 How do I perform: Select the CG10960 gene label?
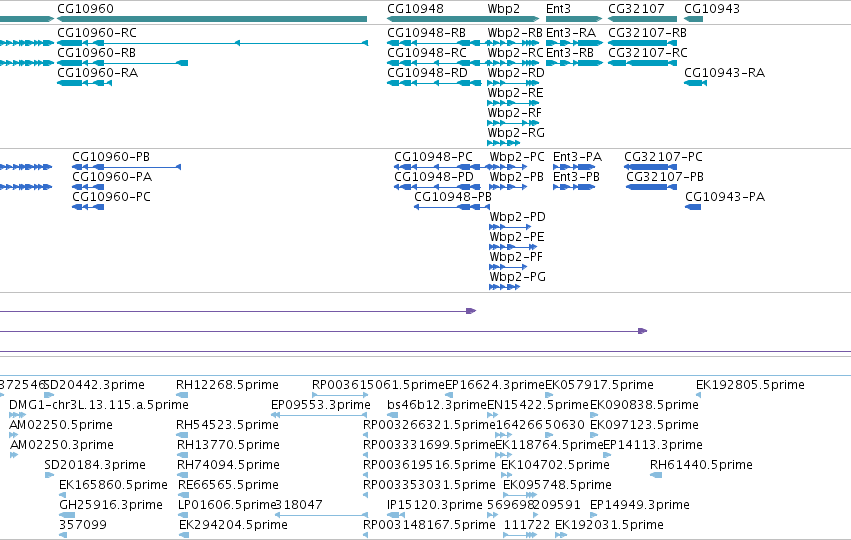(x=85, y=9)
